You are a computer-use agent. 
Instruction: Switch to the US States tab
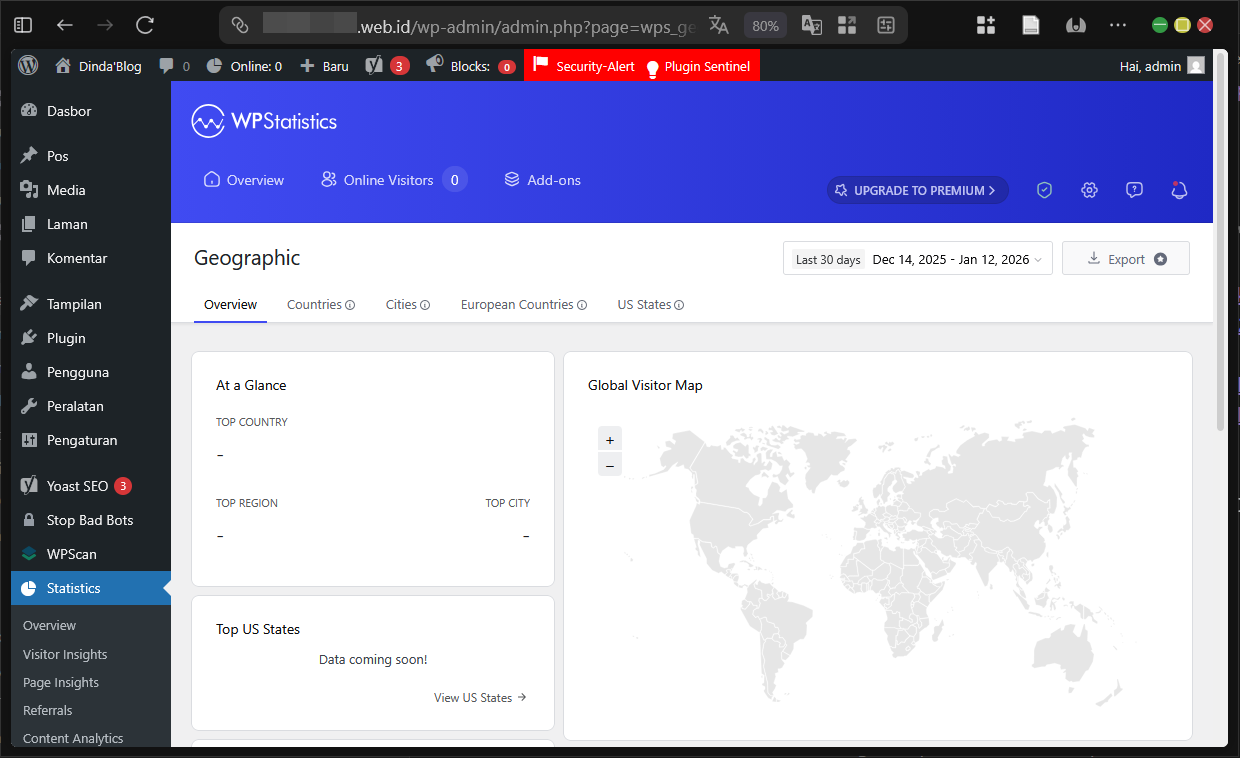pos(644,304)
